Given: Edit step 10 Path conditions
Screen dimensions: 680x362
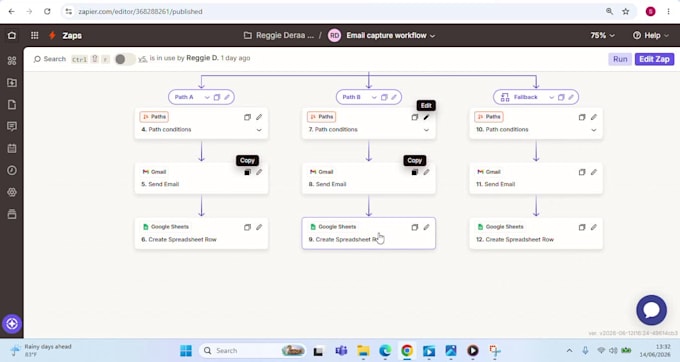Looking at the screenshot, I should [594, 117].
